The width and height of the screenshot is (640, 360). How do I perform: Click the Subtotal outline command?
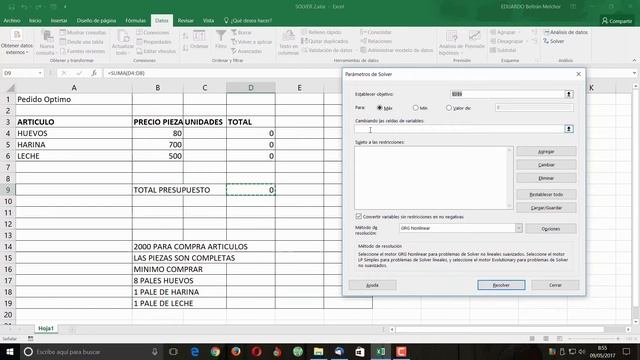pos(503,50)
